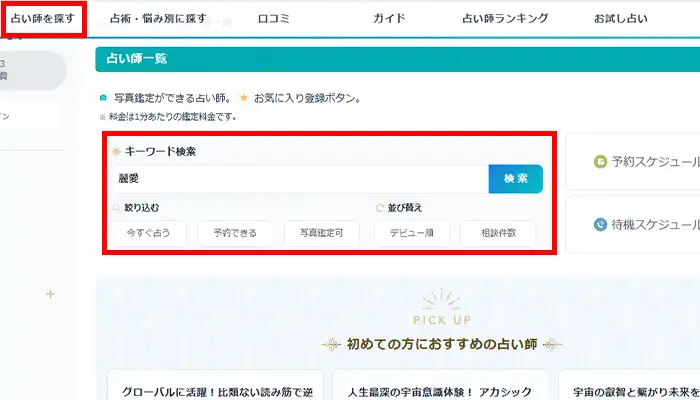Sort the list by 相談件数
Screen dimensions: 700x400
point(498,233)
